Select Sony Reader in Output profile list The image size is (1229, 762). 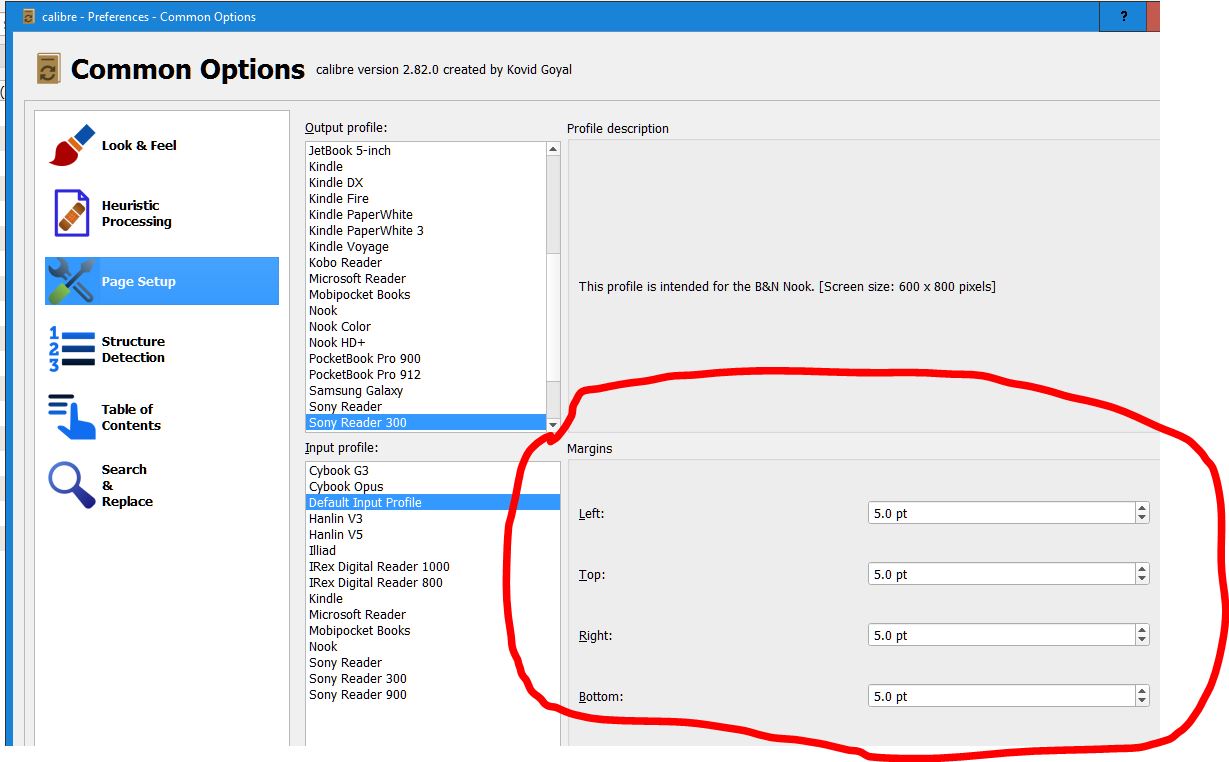pos(425,406)
